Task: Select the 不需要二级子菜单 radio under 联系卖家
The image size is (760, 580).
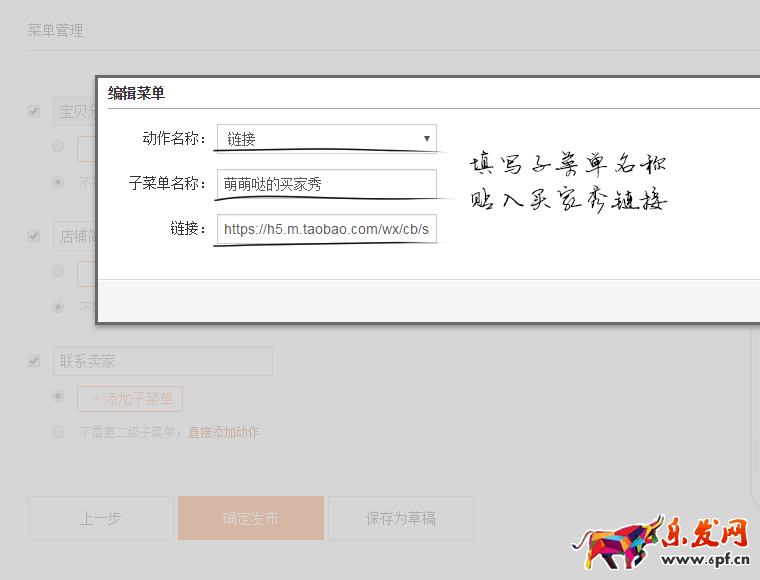Action: tap(58, 432)
